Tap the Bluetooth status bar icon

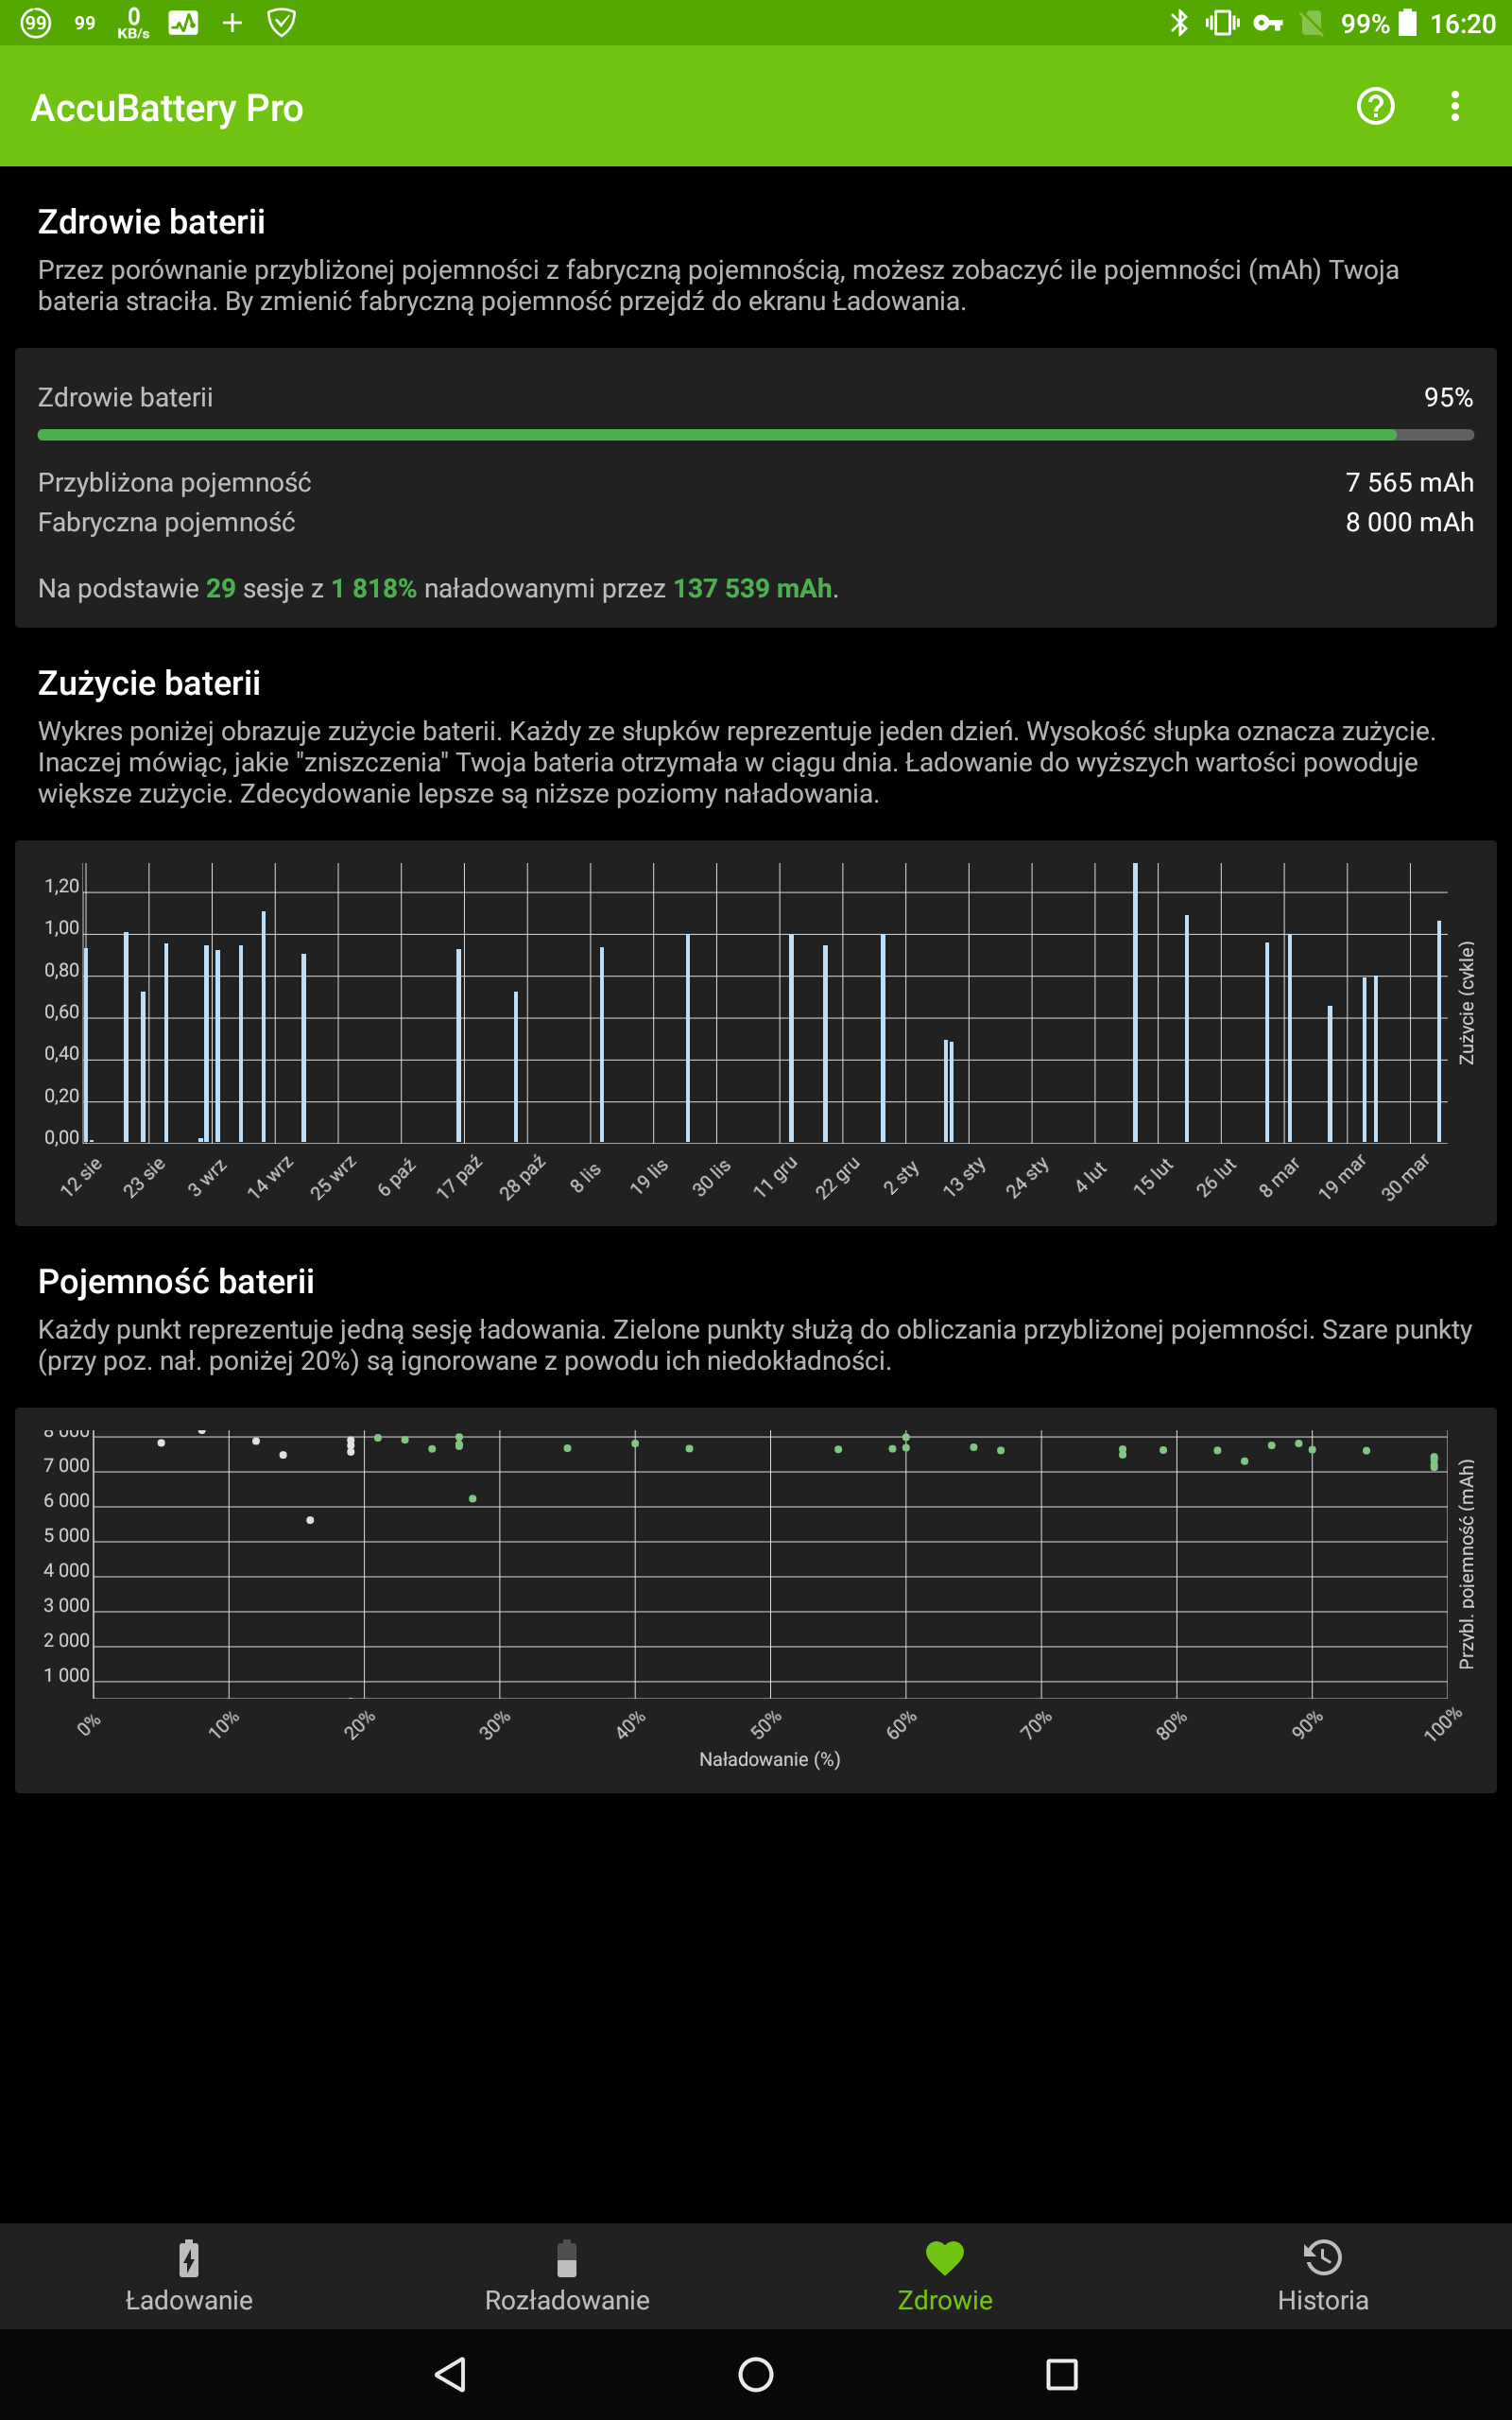pyautogui.click(x=1179, y=23)
